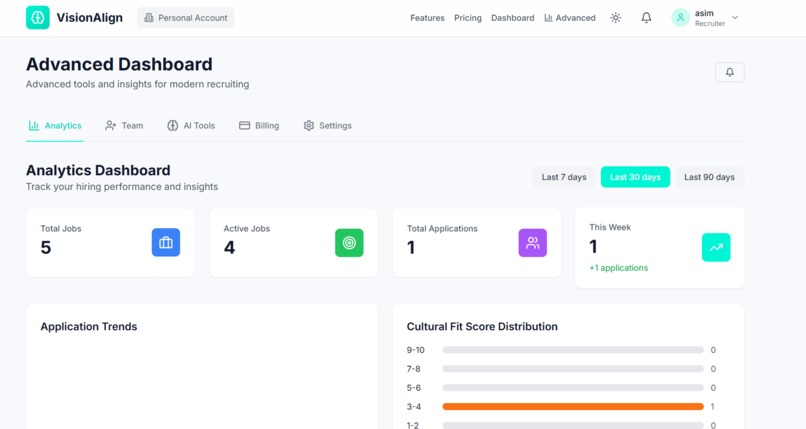Image resolution: width=806 pixels, height=429 pixels.
Task: Click the brain icon in AI Tools tab
Action: [x=173, y=125]
